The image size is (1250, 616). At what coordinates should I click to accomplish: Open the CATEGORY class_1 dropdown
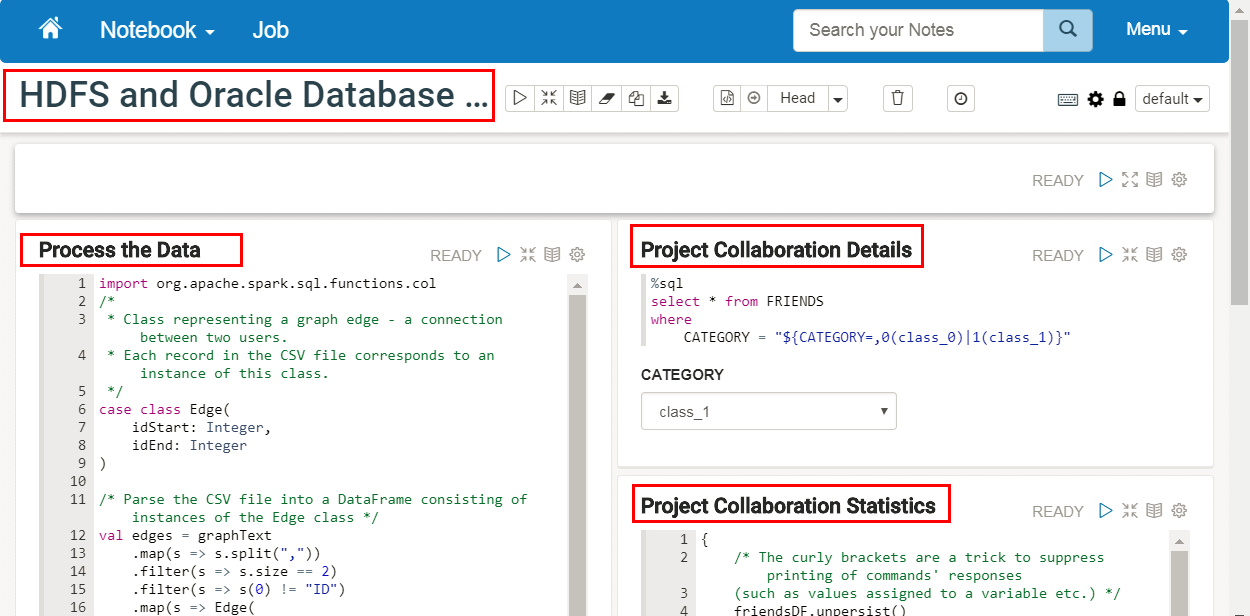pyautogui.click(x=768, y=411)
